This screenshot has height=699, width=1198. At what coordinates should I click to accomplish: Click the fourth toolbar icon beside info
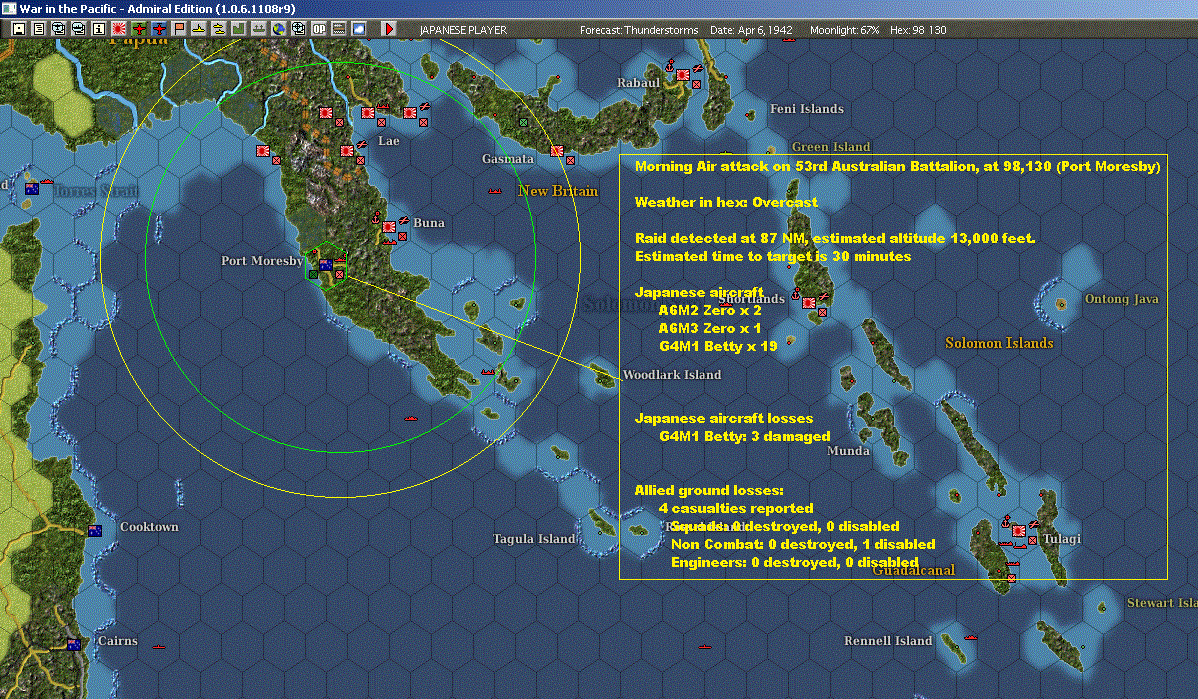79,29
